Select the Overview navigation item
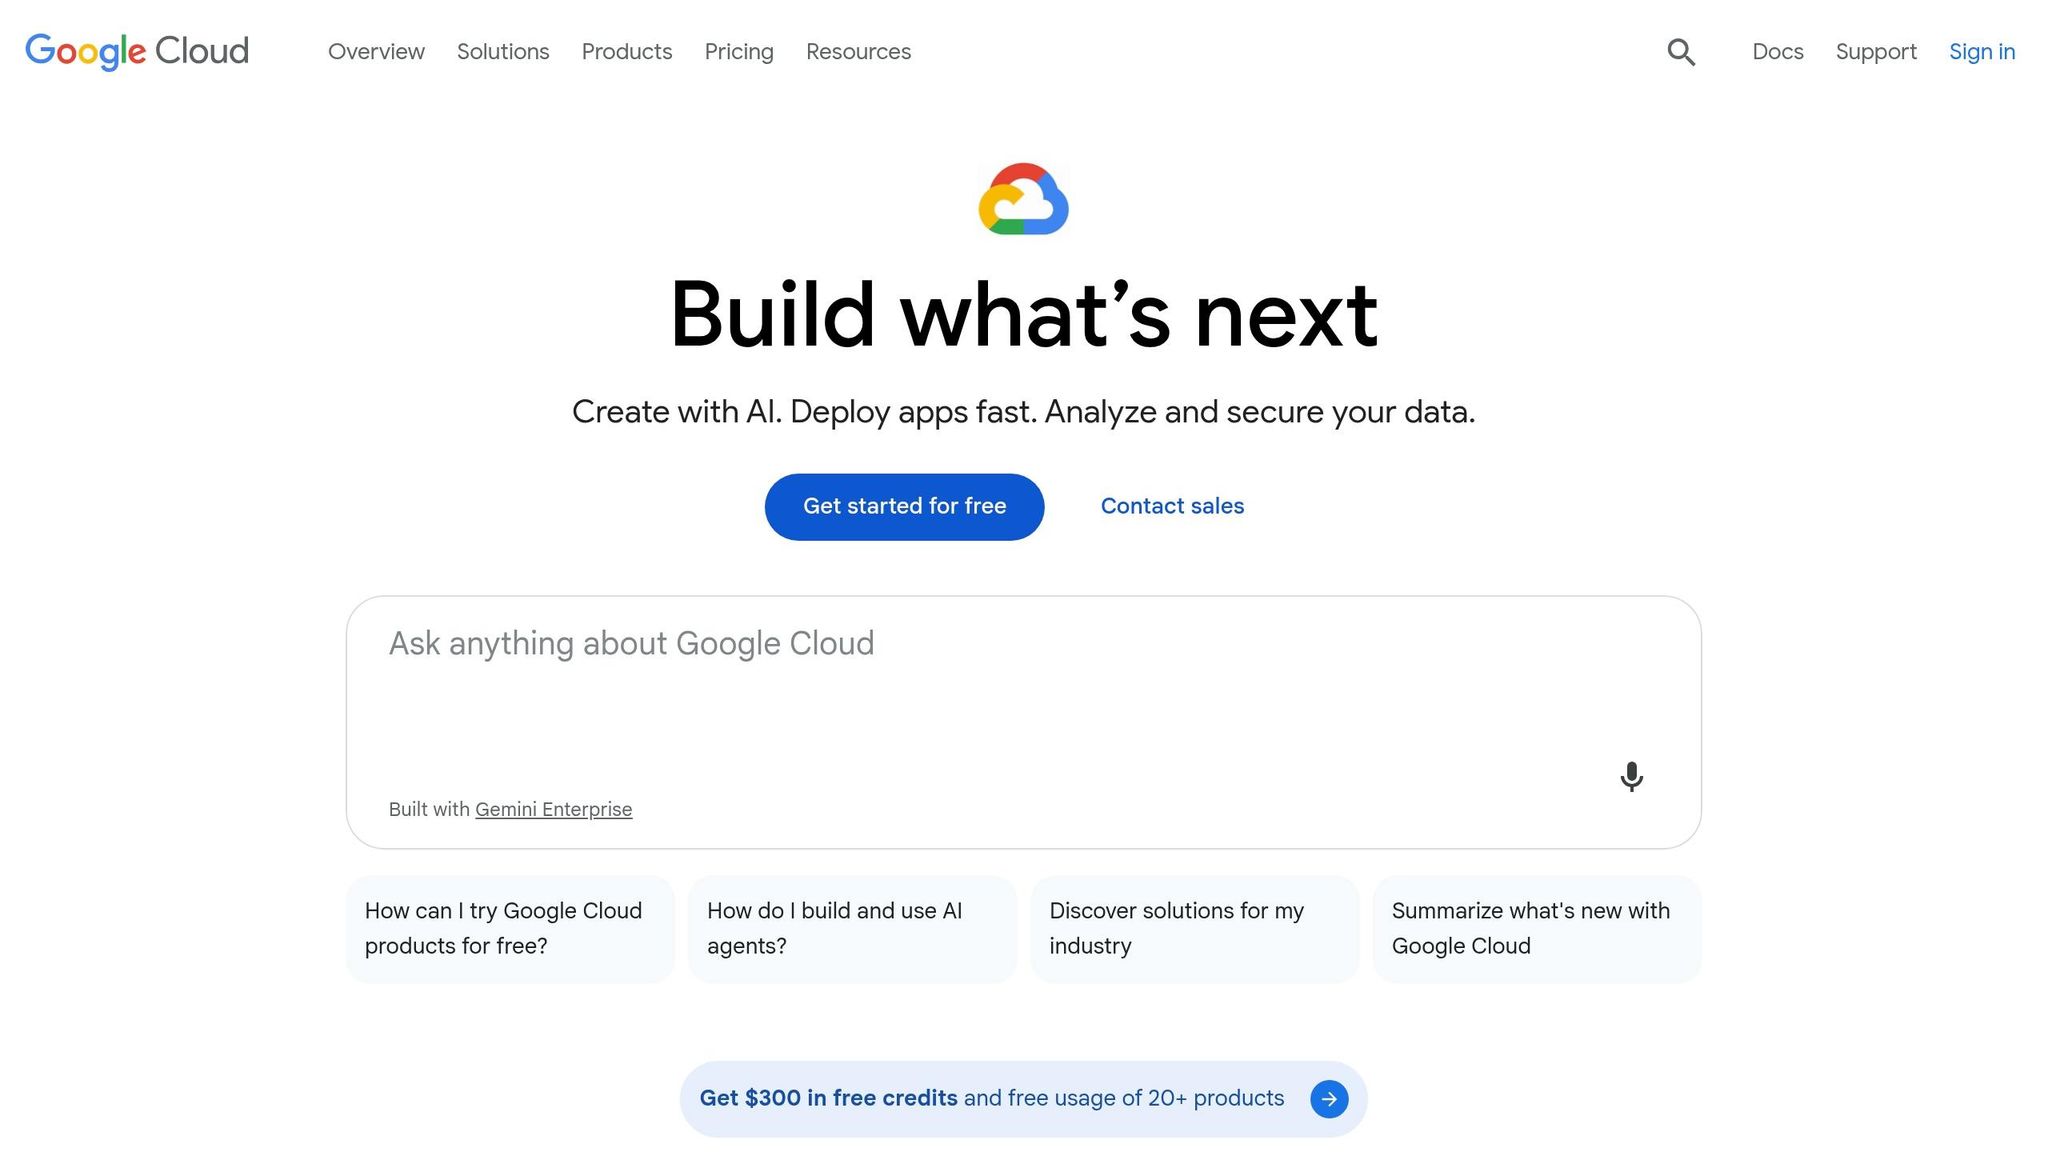2048x1152 pixels. click(x=376, y=51)
